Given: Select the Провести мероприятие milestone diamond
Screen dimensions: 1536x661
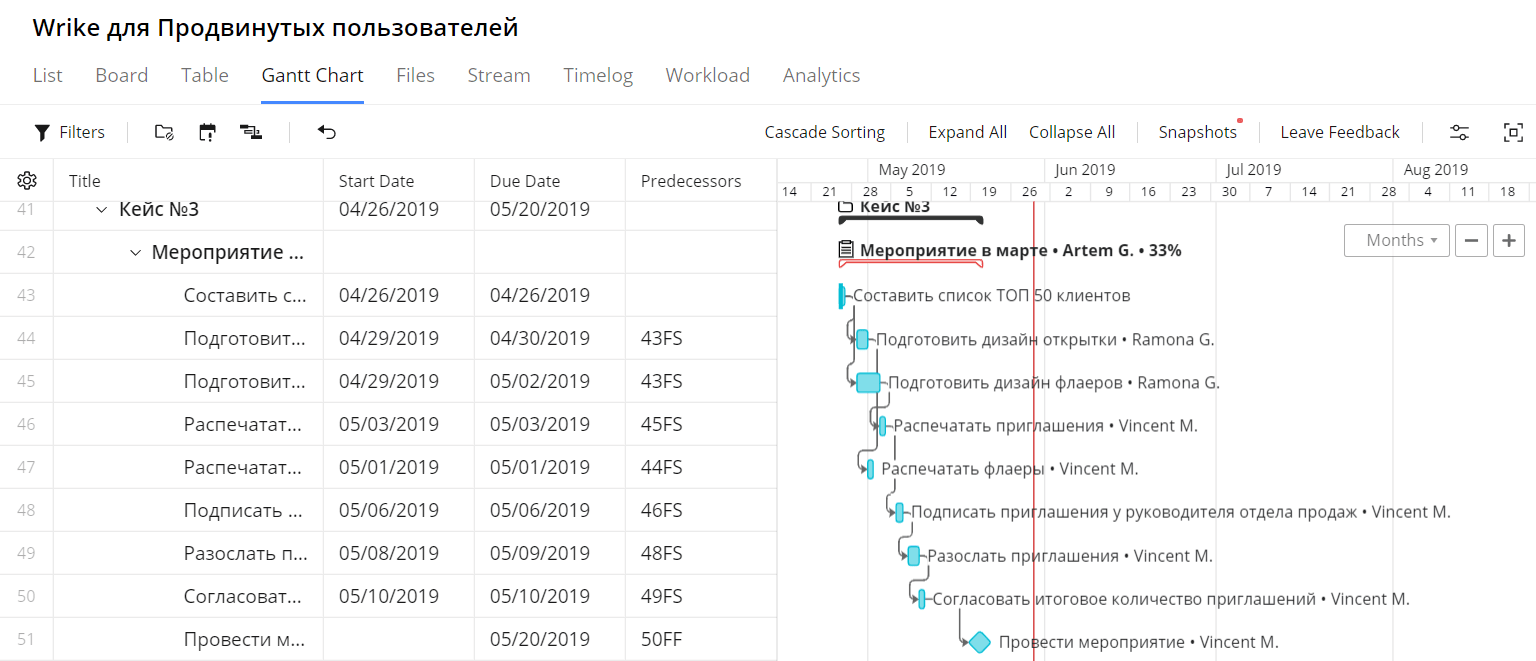Looking at the screenshot, I should 979,642.
